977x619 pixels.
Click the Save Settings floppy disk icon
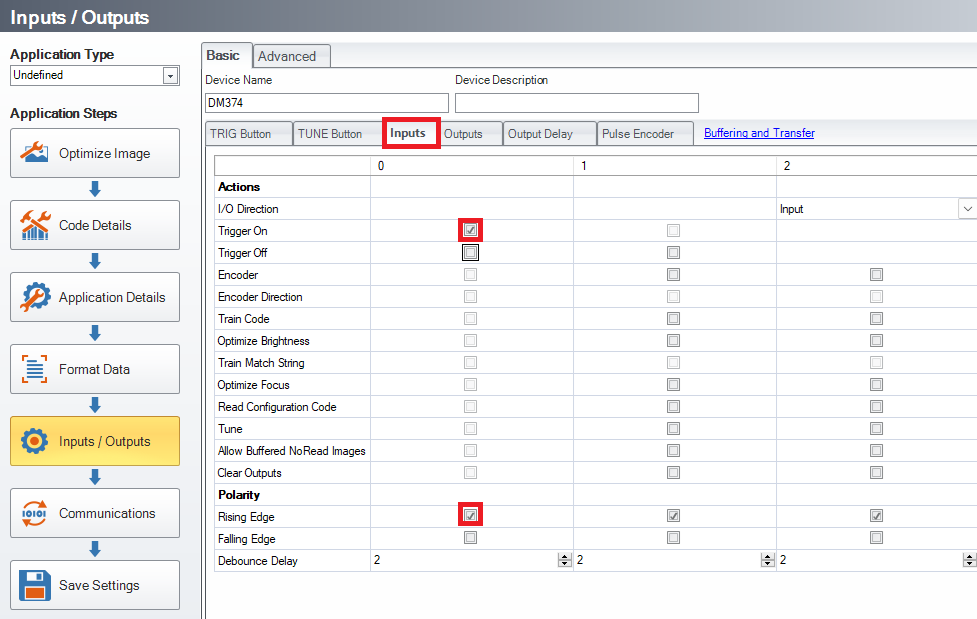35,586
